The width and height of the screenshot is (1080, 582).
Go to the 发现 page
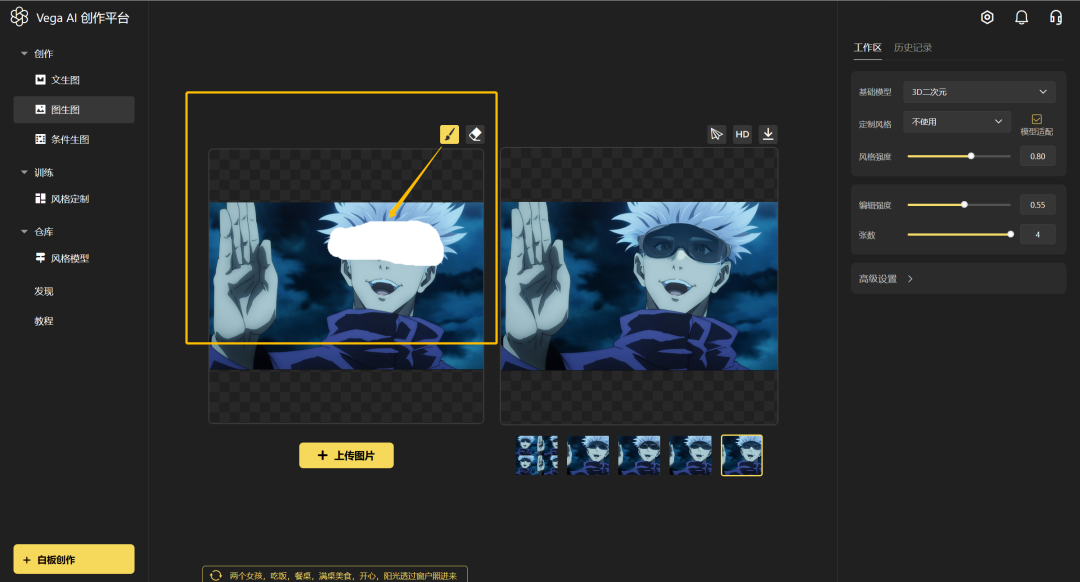click(44, 291)
